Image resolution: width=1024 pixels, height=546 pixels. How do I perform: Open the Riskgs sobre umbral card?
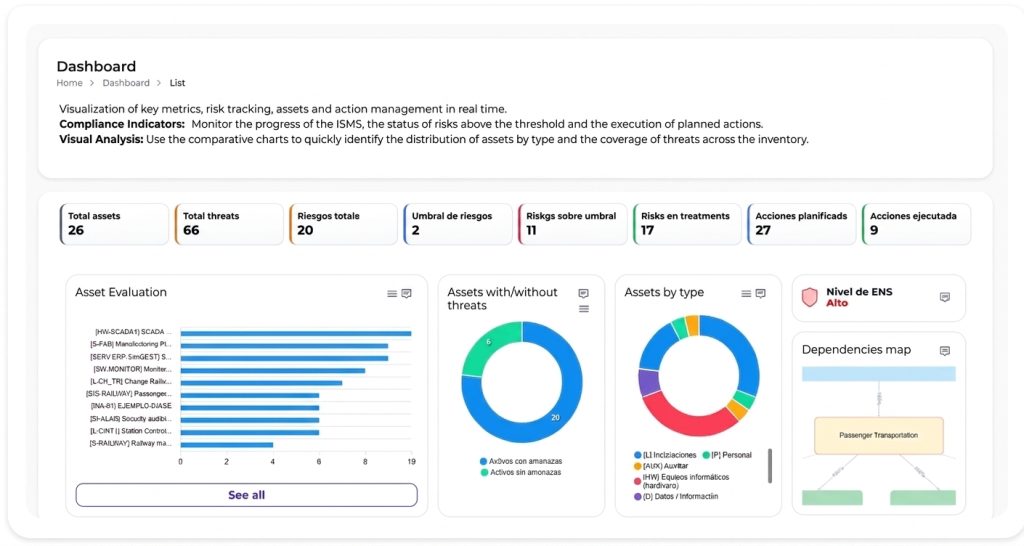573,224
